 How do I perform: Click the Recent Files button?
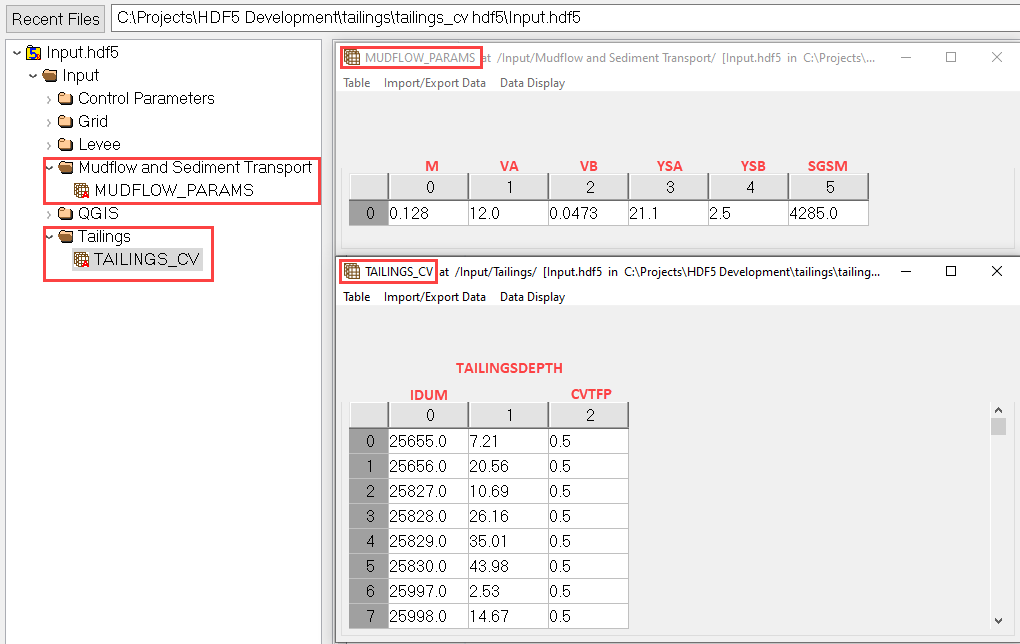click(x=56, y=18)
